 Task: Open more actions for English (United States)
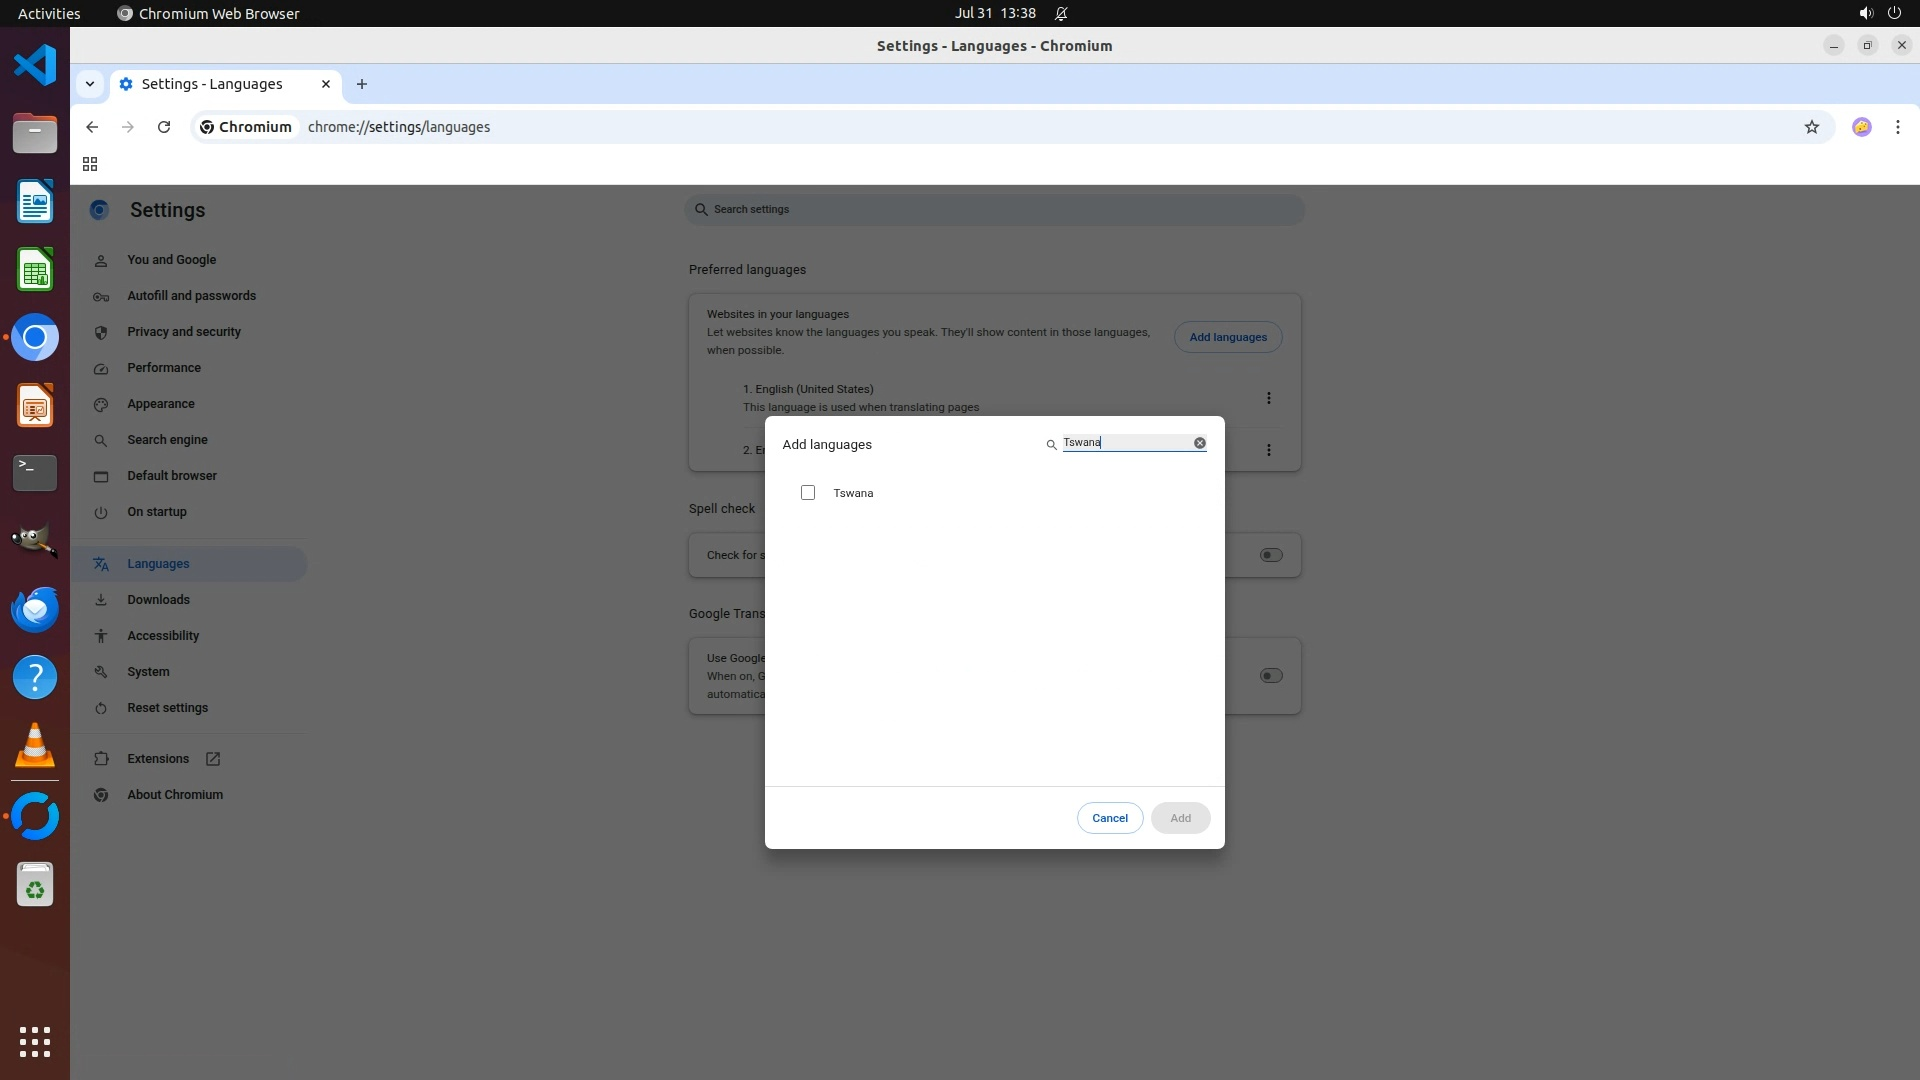(x=1268, y=398)
